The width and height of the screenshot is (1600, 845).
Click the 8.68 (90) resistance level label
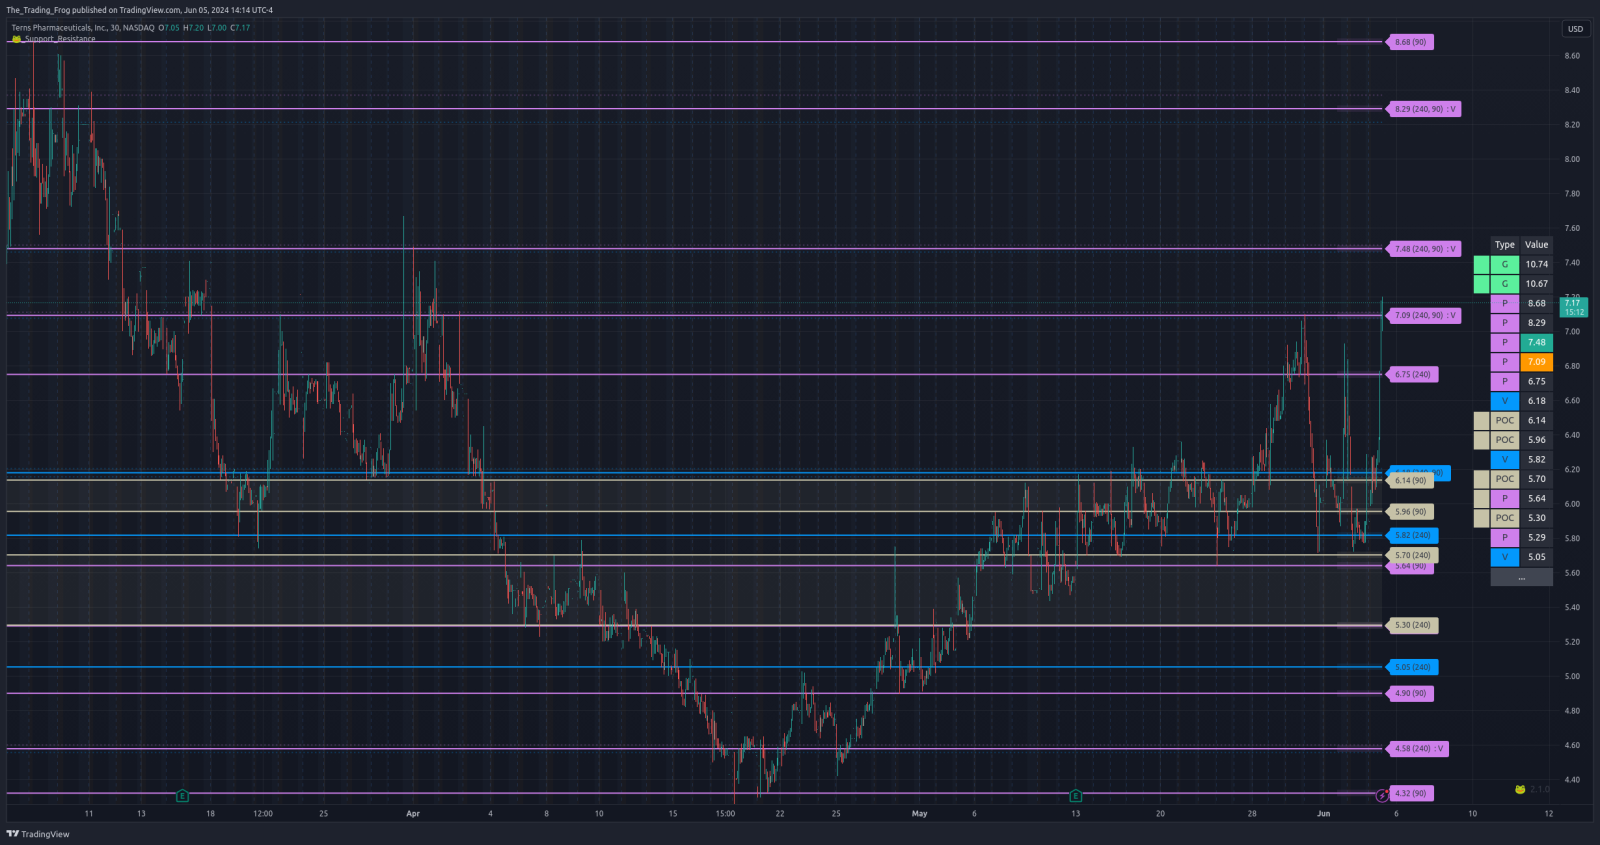tap(1410, 42)
